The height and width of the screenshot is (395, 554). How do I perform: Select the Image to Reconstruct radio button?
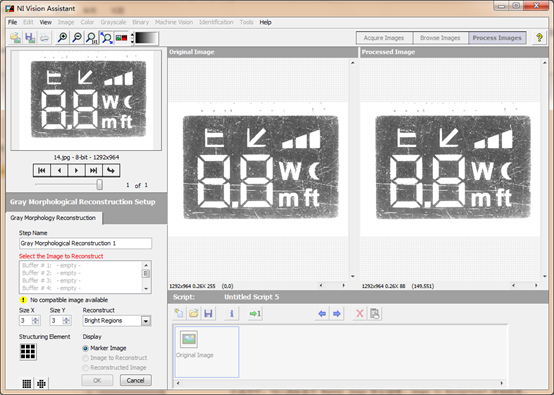click(x=85, y=358)
